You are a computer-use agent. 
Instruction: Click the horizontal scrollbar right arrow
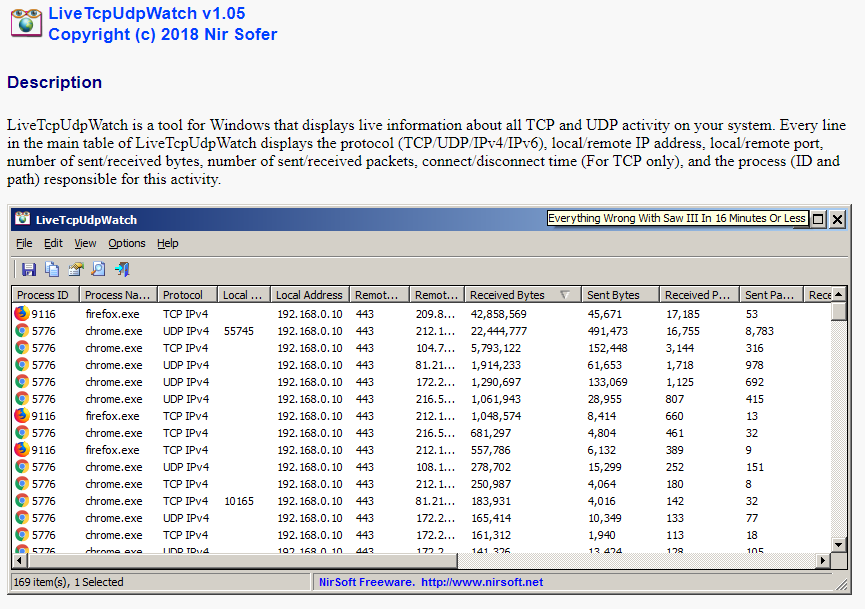823,560
